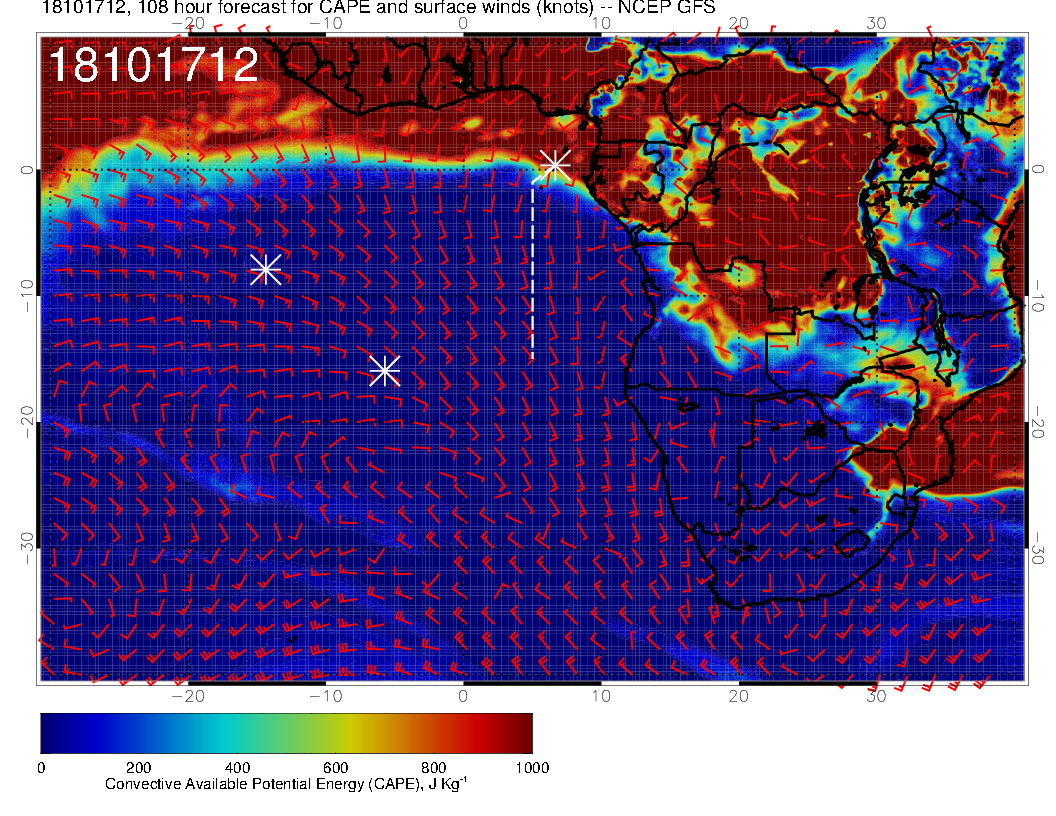Click the '0' longitude label on the bottom axis
This screenshot has height=816, width=1056.
pos(463,696)
